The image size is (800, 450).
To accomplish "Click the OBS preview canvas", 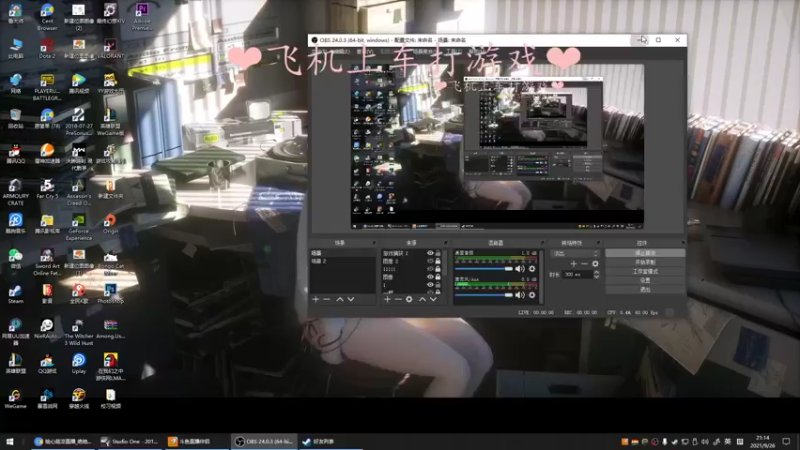I will point(497,146).
